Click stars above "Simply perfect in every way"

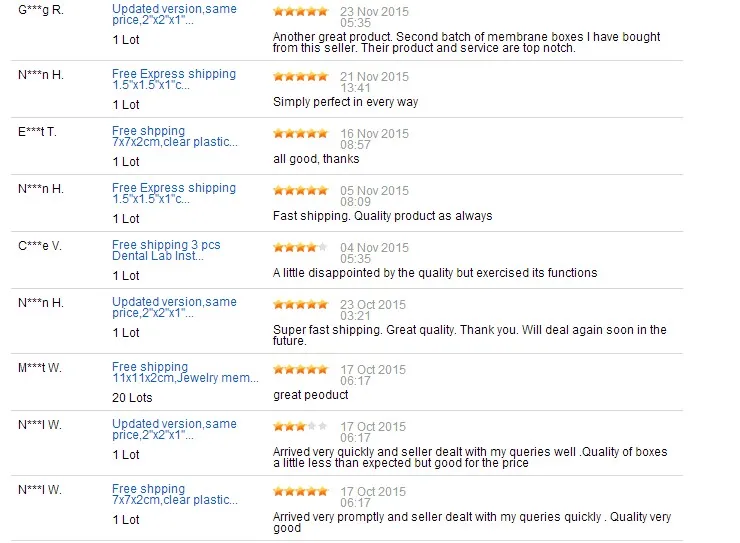[x=300, y=76]
